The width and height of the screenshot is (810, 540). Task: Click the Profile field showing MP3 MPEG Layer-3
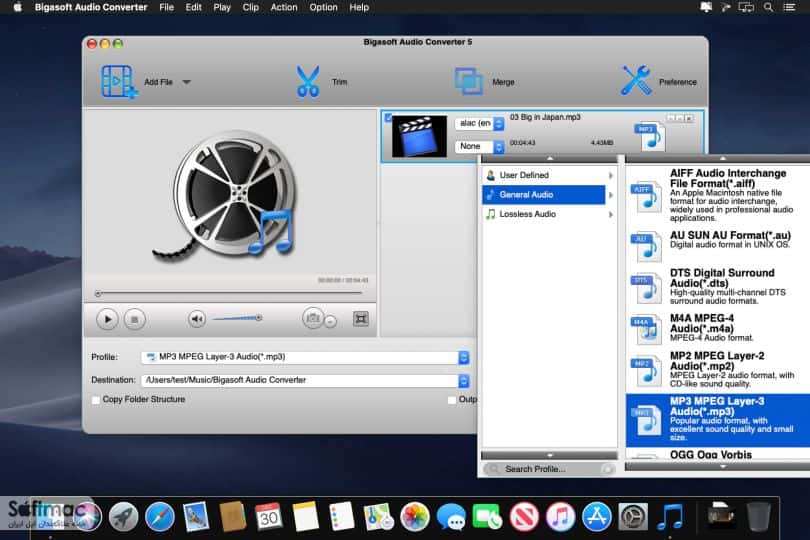pos(300,357)
